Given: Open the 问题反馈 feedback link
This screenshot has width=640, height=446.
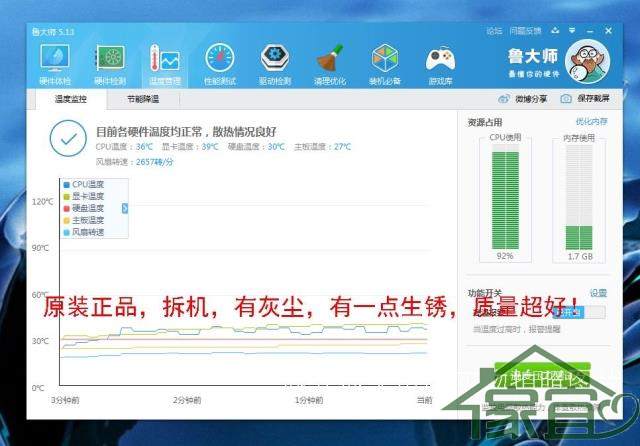Looking at the screenshot, I should pyautogui.click(x=525, y=31).
